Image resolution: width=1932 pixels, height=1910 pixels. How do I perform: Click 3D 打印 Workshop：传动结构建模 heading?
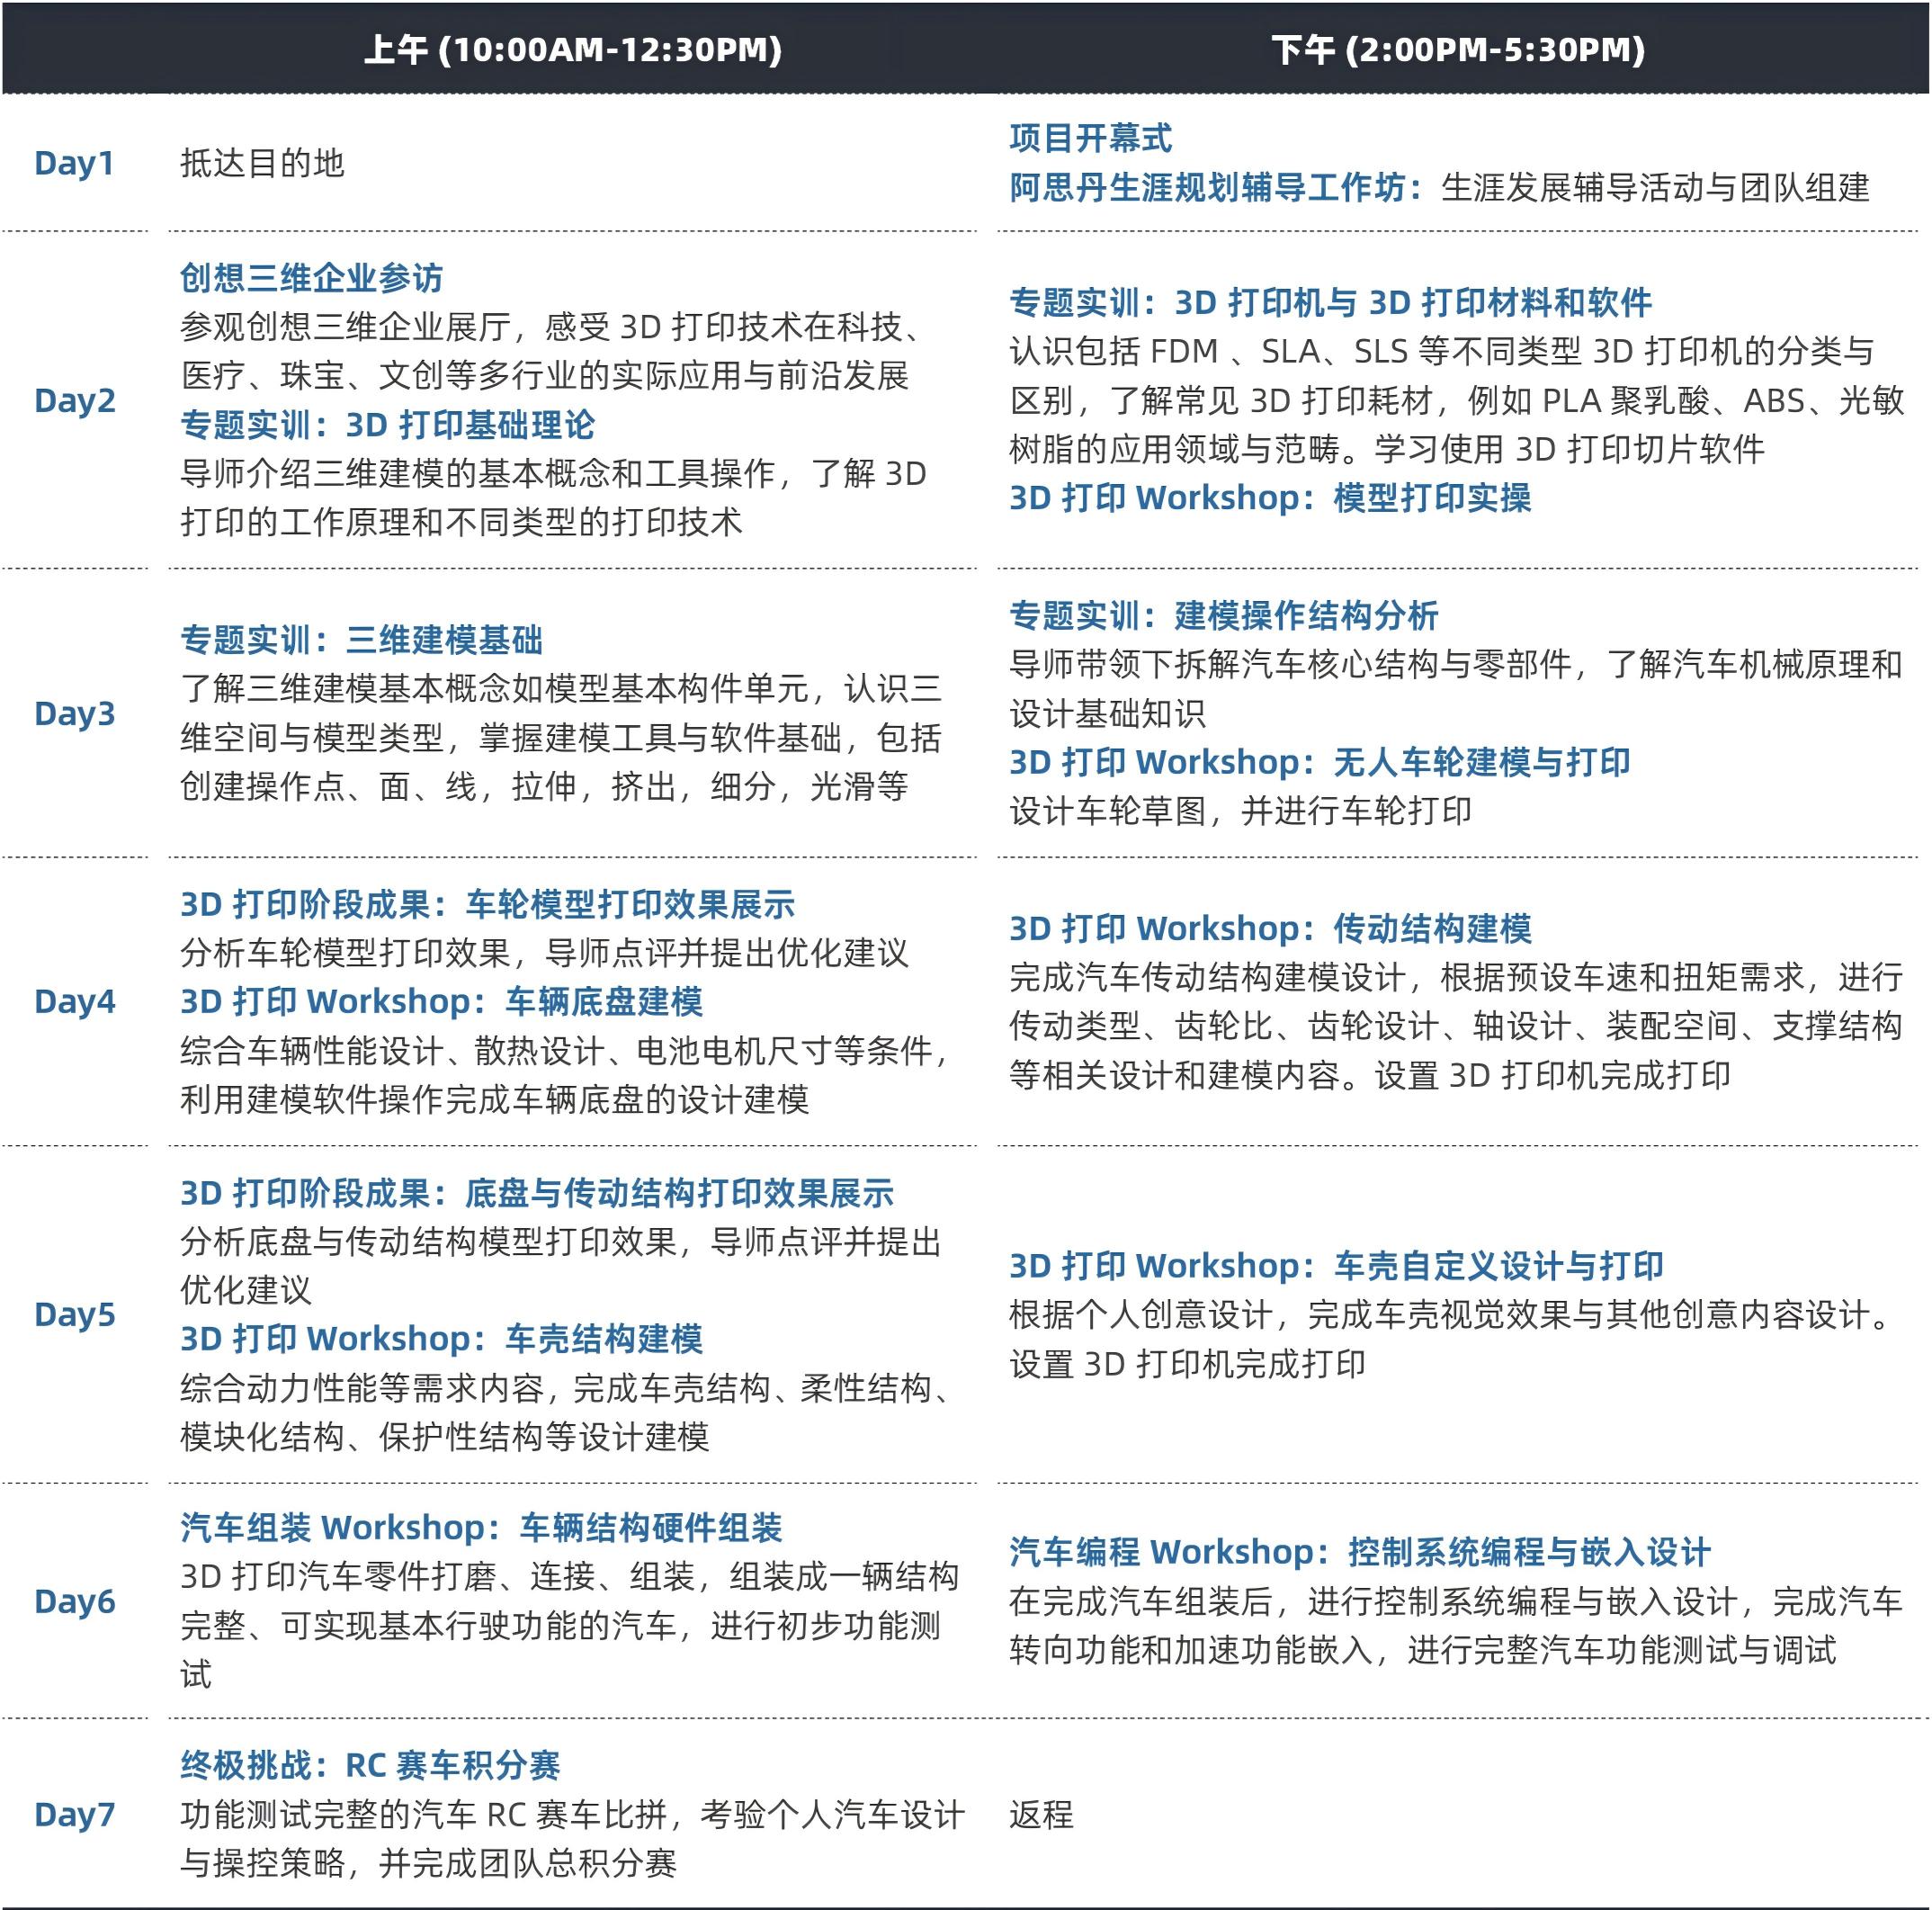tap(1270, 928)
